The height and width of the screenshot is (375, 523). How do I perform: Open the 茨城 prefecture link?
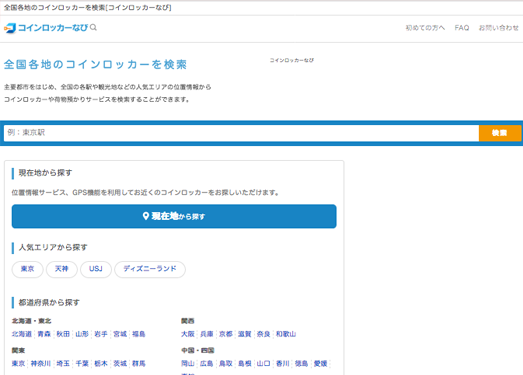[120, 363]
